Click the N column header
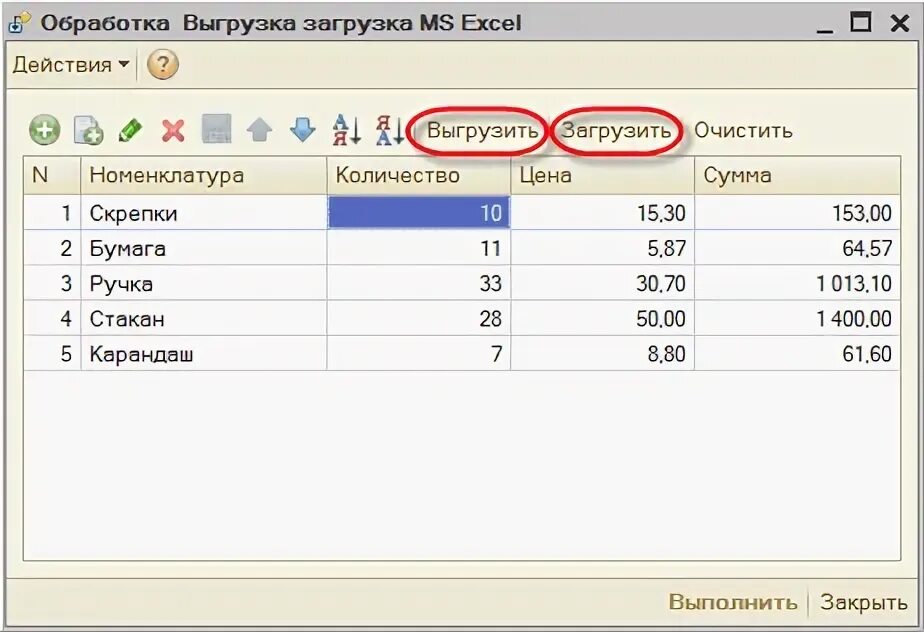Image resolution: width=924 pixels, height=632 pixels. pos(52,175)
